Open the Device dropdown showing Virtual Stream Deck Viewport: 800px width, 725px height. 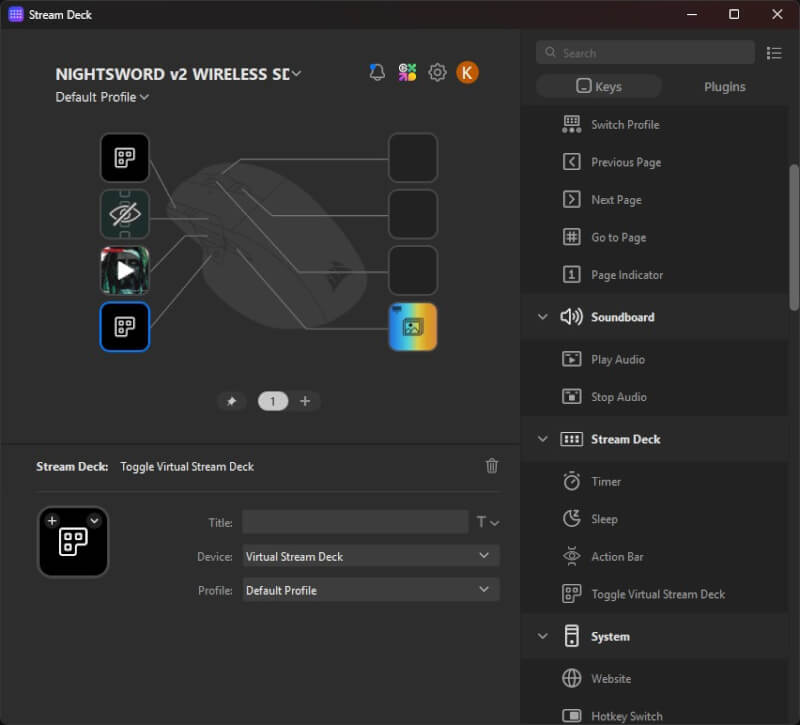[371, 556]
